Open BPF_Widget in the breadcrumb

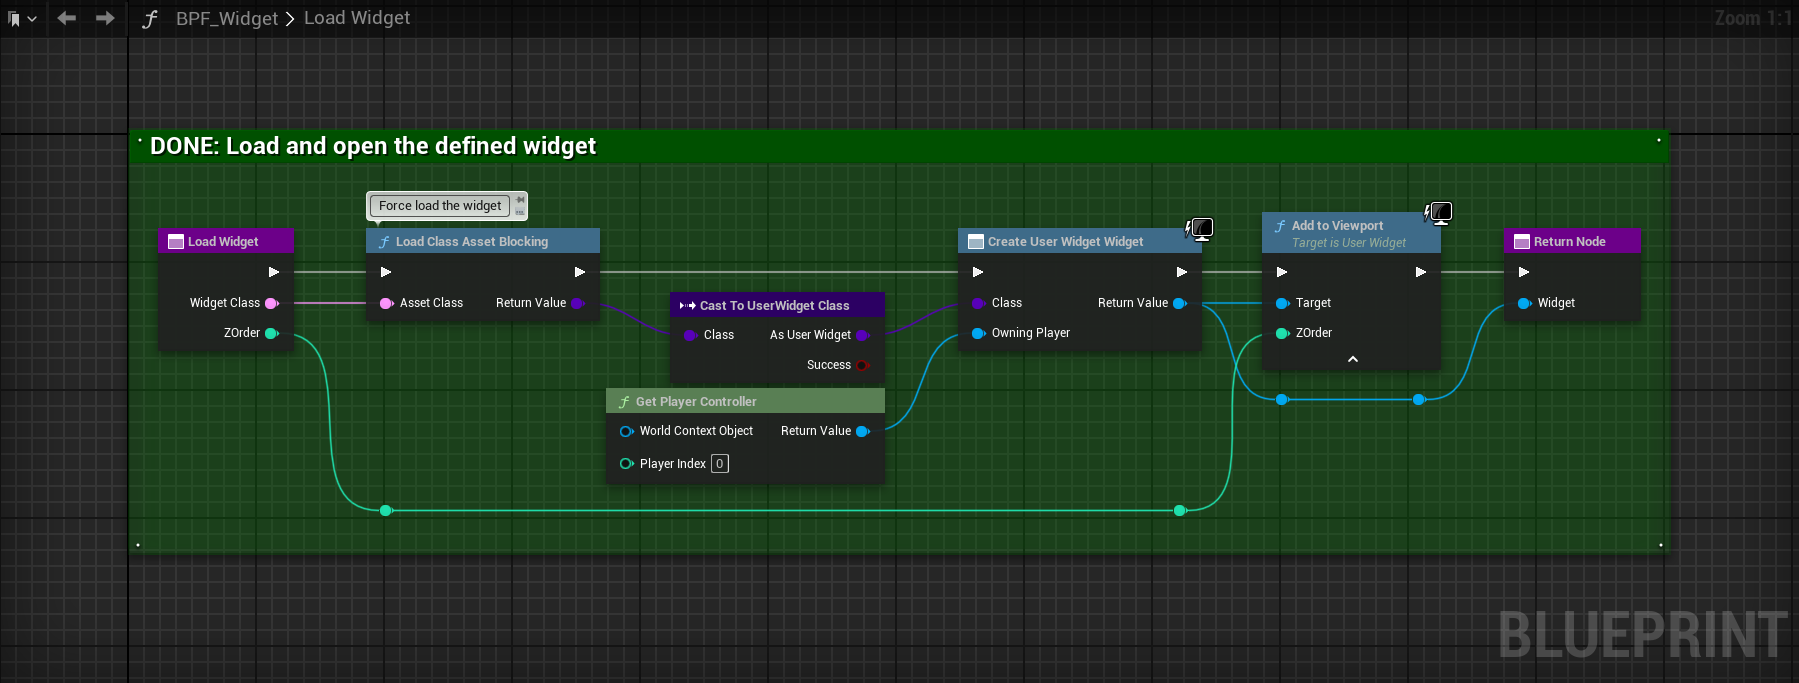[226, 18]
